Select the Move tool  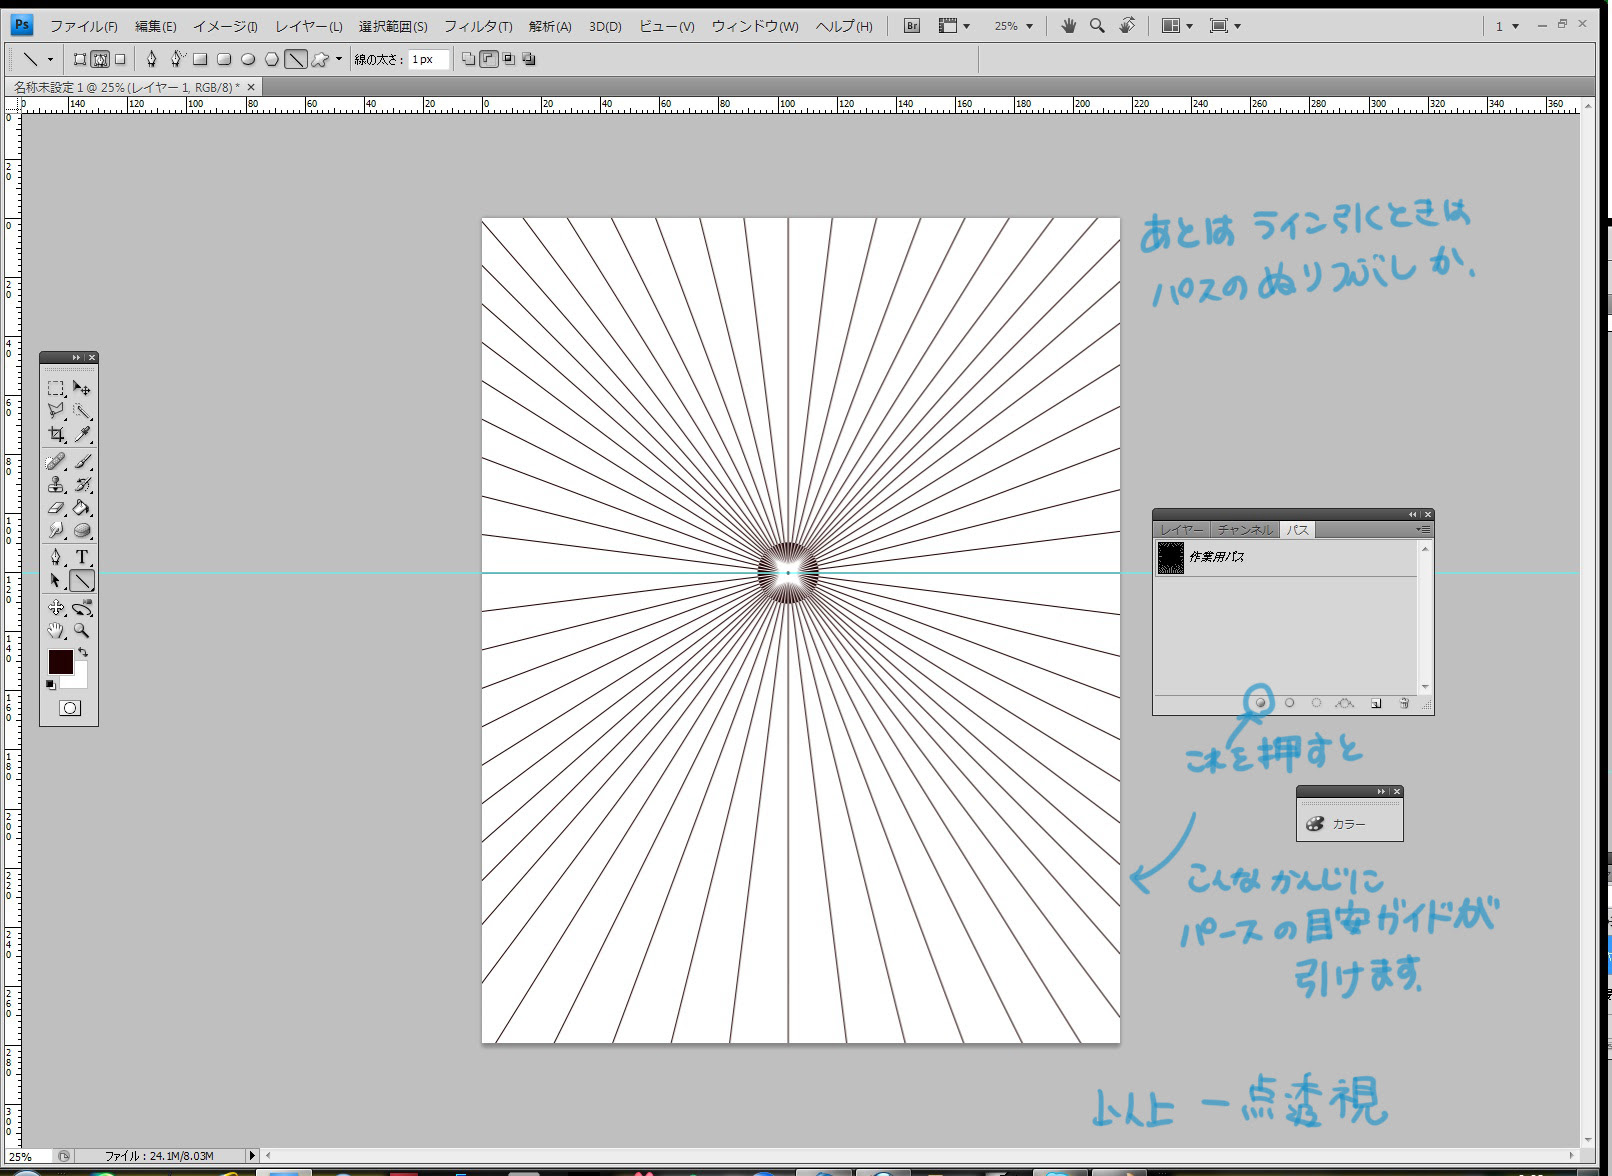[x=82, y=388]
